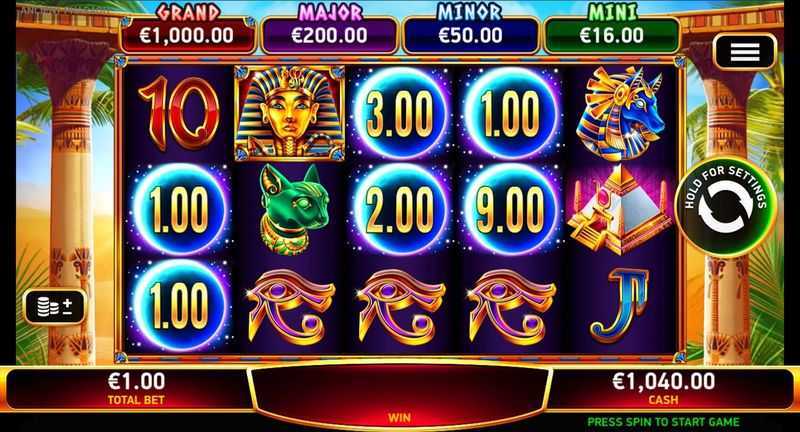Click the circular spin button

tap(725, 207)
